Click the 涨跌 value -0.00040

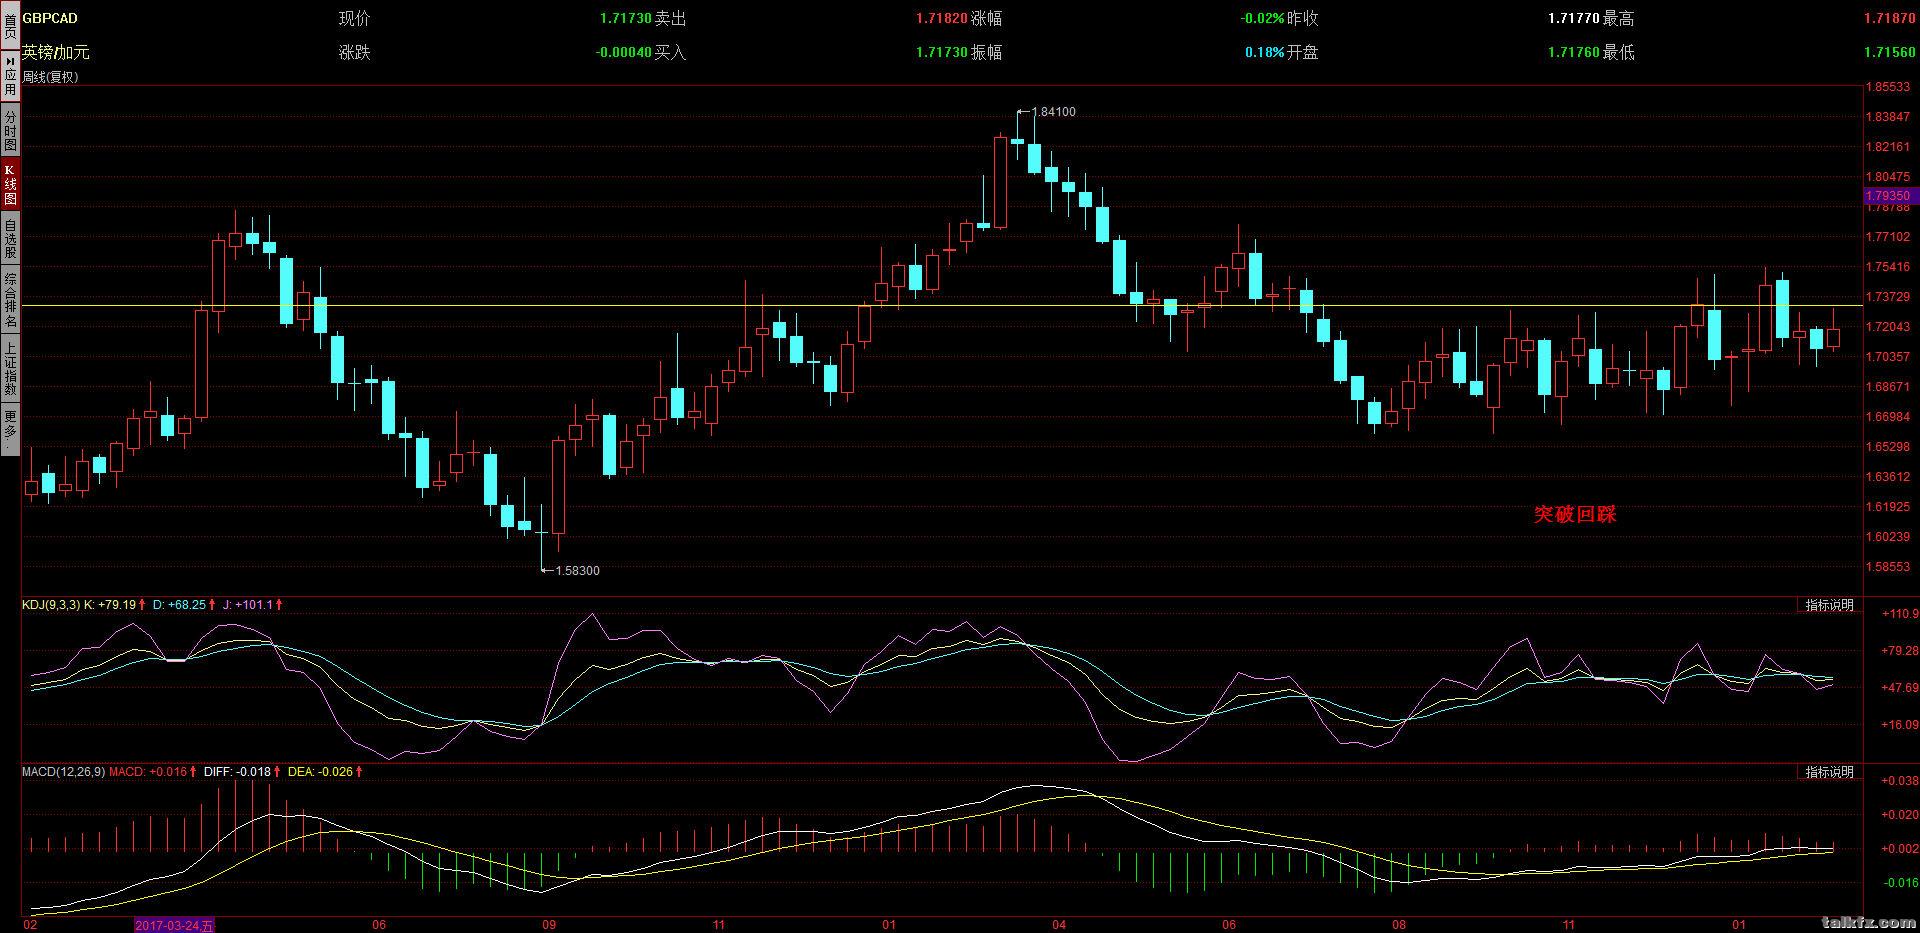[x=624, y=52]
